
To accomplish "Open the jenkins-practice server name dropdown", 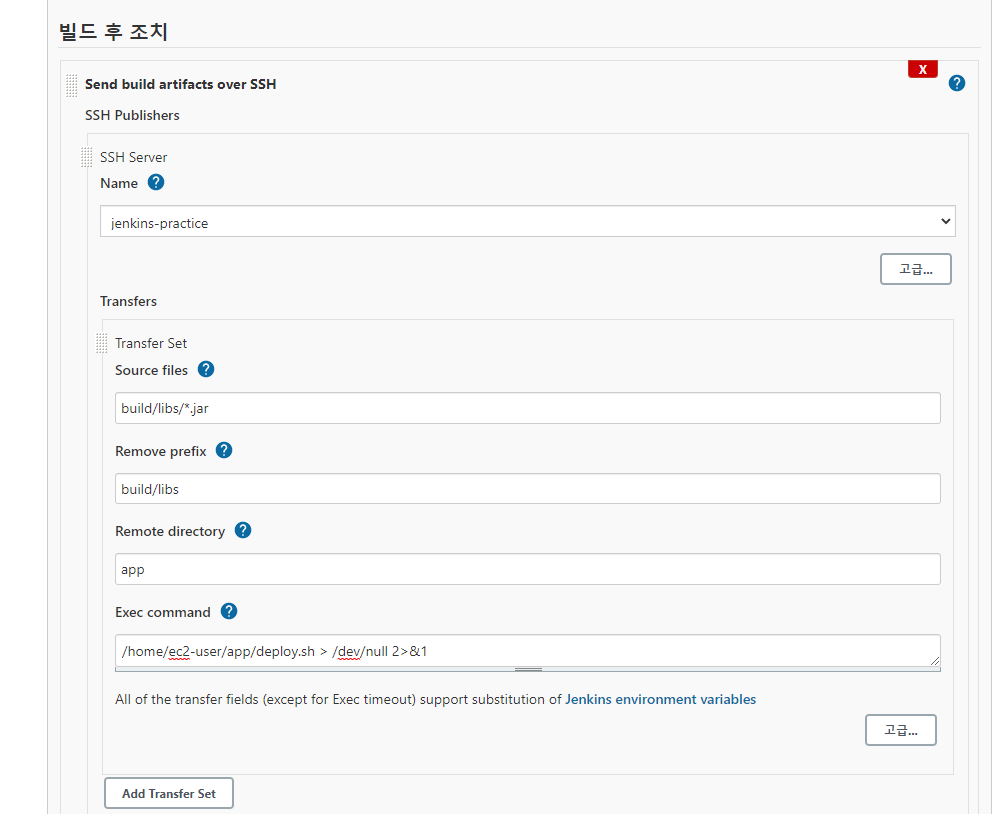I will point(527,221).
